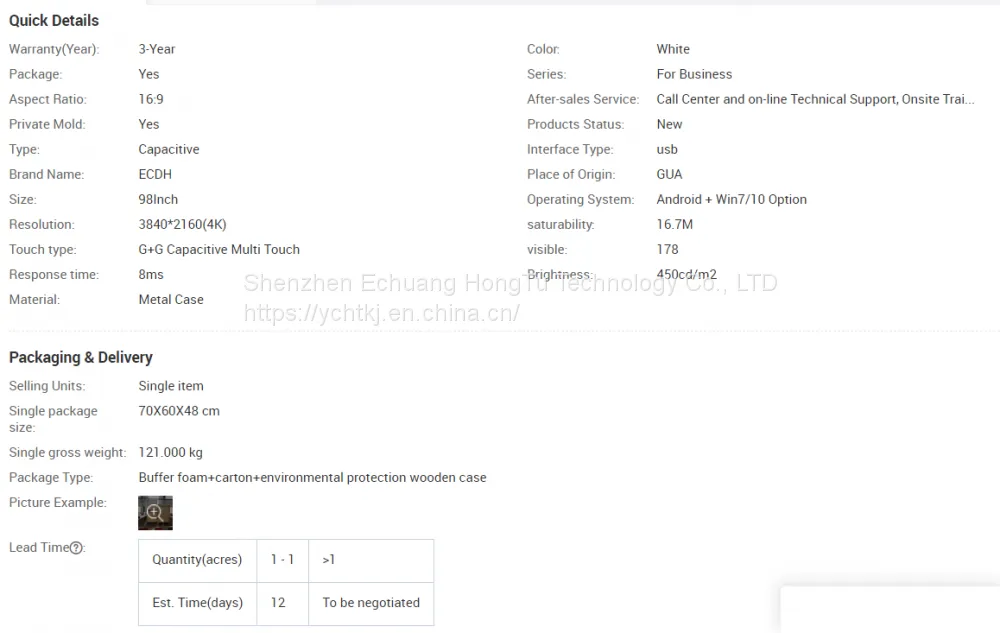Click the Est. Time(days) table cell

(198, 603)
